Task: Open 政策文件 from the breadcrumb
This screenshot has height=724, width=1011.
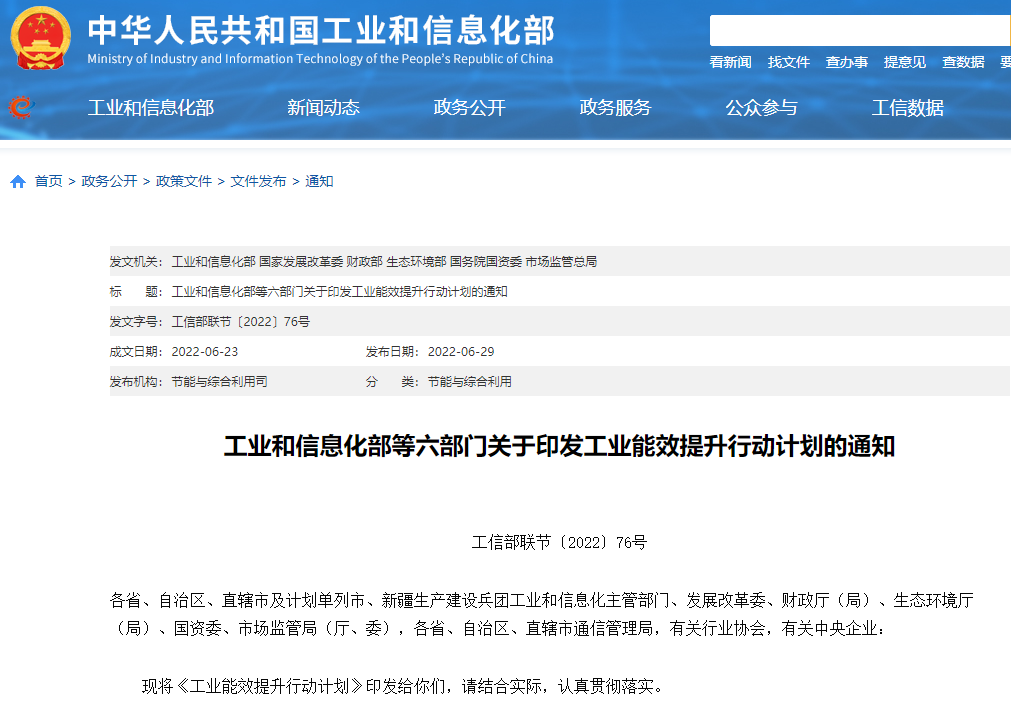Action: [x=182, y=181]
